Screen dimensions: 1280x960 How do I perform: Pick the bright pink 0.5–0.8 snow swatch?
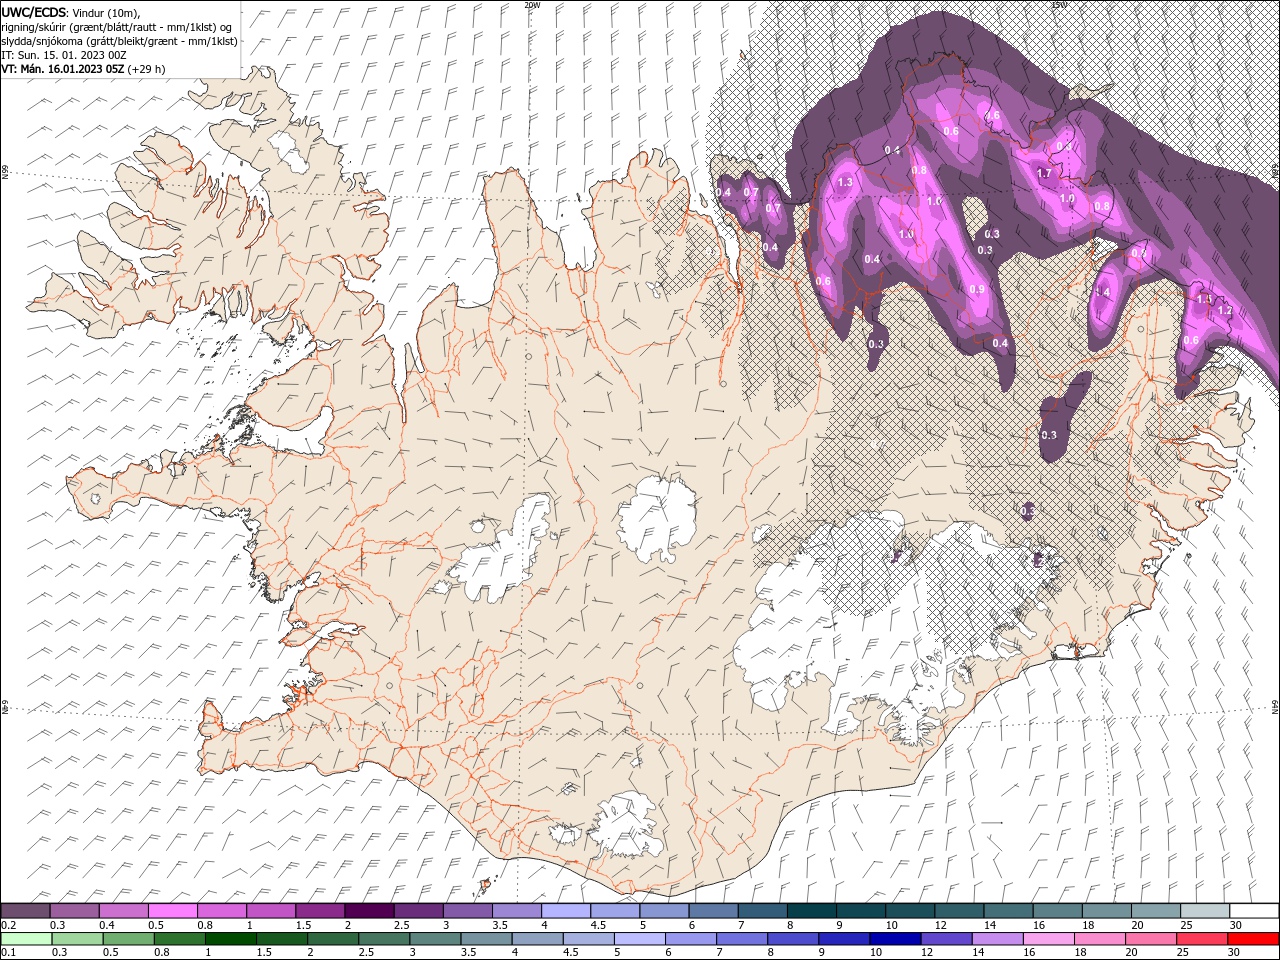click(173, 911)
